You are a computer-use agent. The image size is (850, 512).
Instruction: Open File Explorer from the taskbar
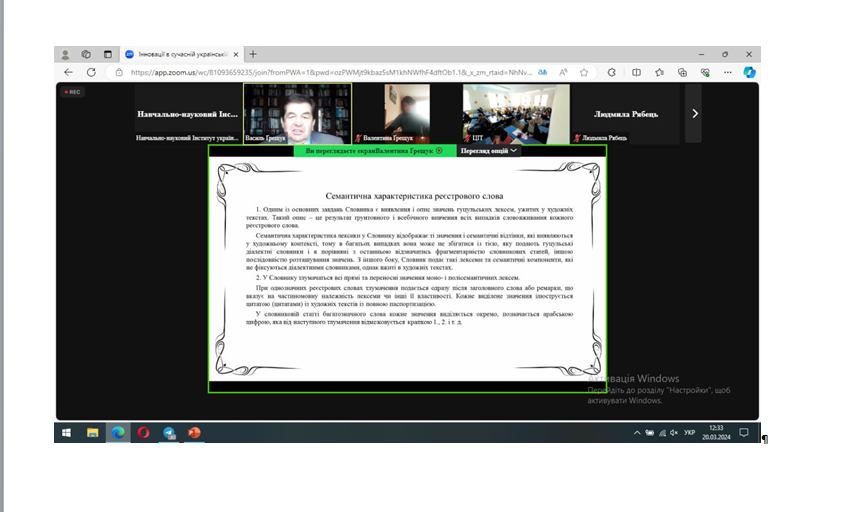pos(93,432)
